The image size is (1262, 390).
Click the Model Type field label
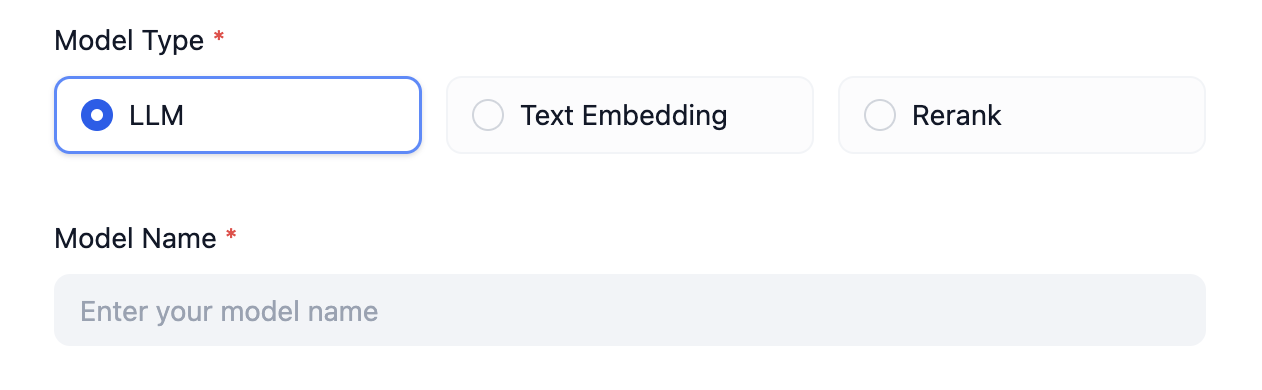pos(129,40)
